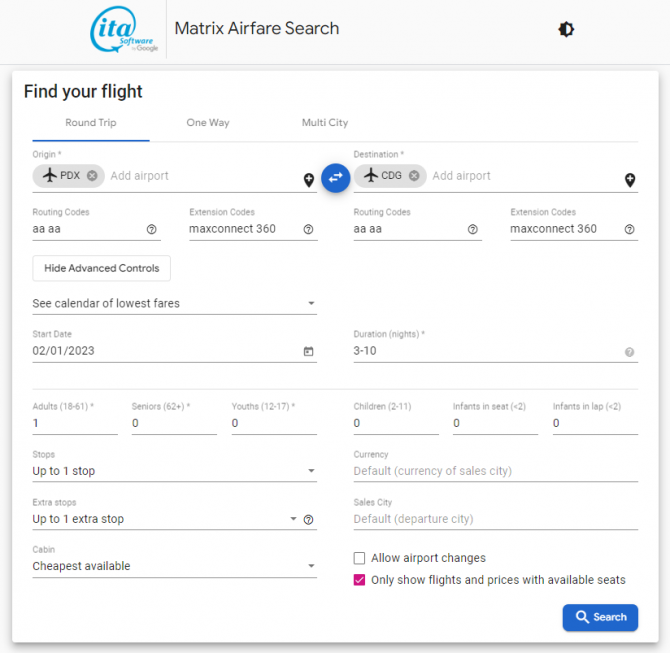The height and width of the screenshot is (653, 670).
Task: Open the Cabin dropdown
Action: (x=174, y=566)
